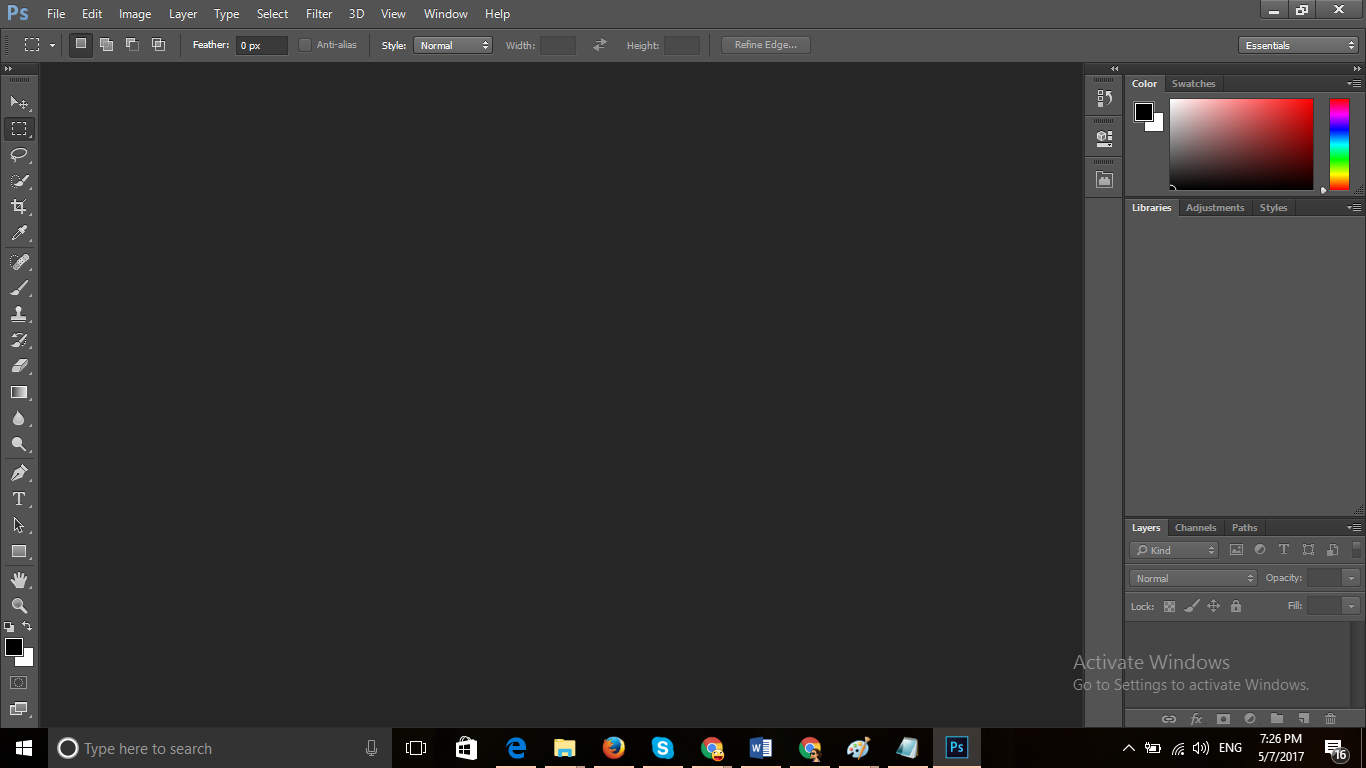Select the Quick Selection tool
The width and height of the screenshot is (1366, 768).
pos(19,181)
